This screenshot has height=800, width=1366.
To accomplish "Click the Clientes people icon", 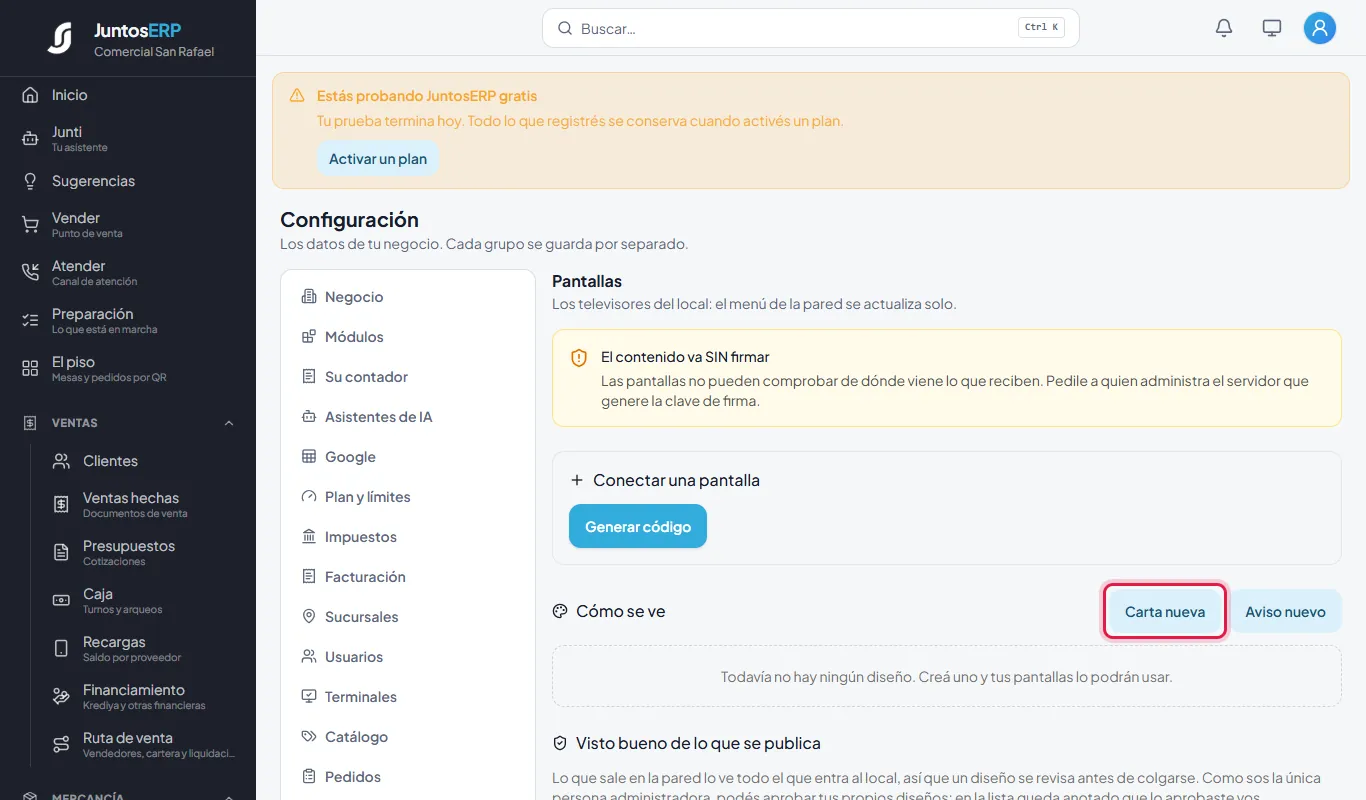I will click(x=61, y=461).
